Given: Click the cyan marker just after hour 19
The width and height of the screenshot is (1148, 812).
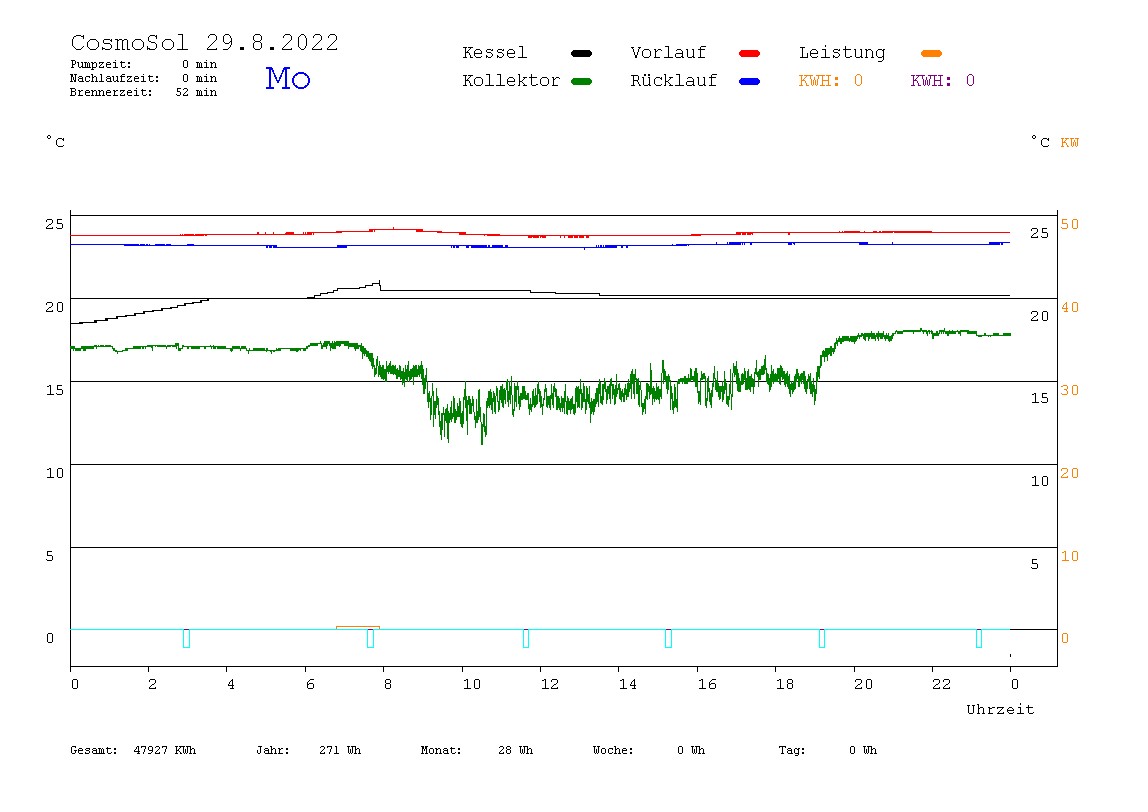Looking at the screenshot, I should [x=822, y=638].
